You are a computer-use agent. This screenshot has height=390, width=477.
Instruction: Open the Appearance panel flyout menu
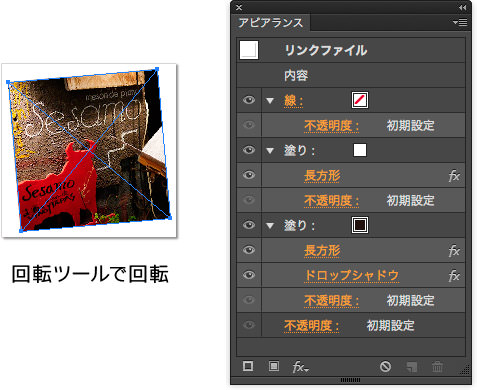tap(460, 22)
